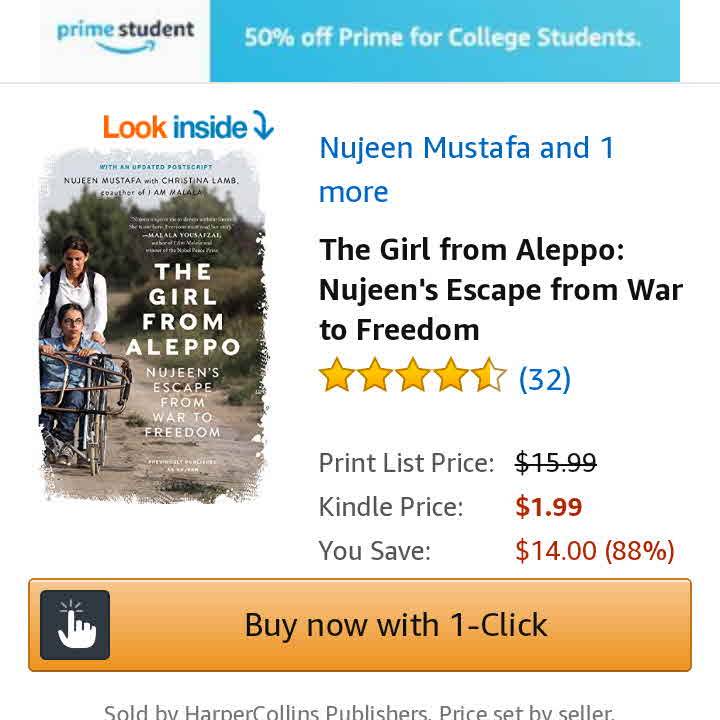This screenshot has width=720, height=720.
Task: Open the Nujeen Mustafa and 1 more author link
Action: [467, 169]
